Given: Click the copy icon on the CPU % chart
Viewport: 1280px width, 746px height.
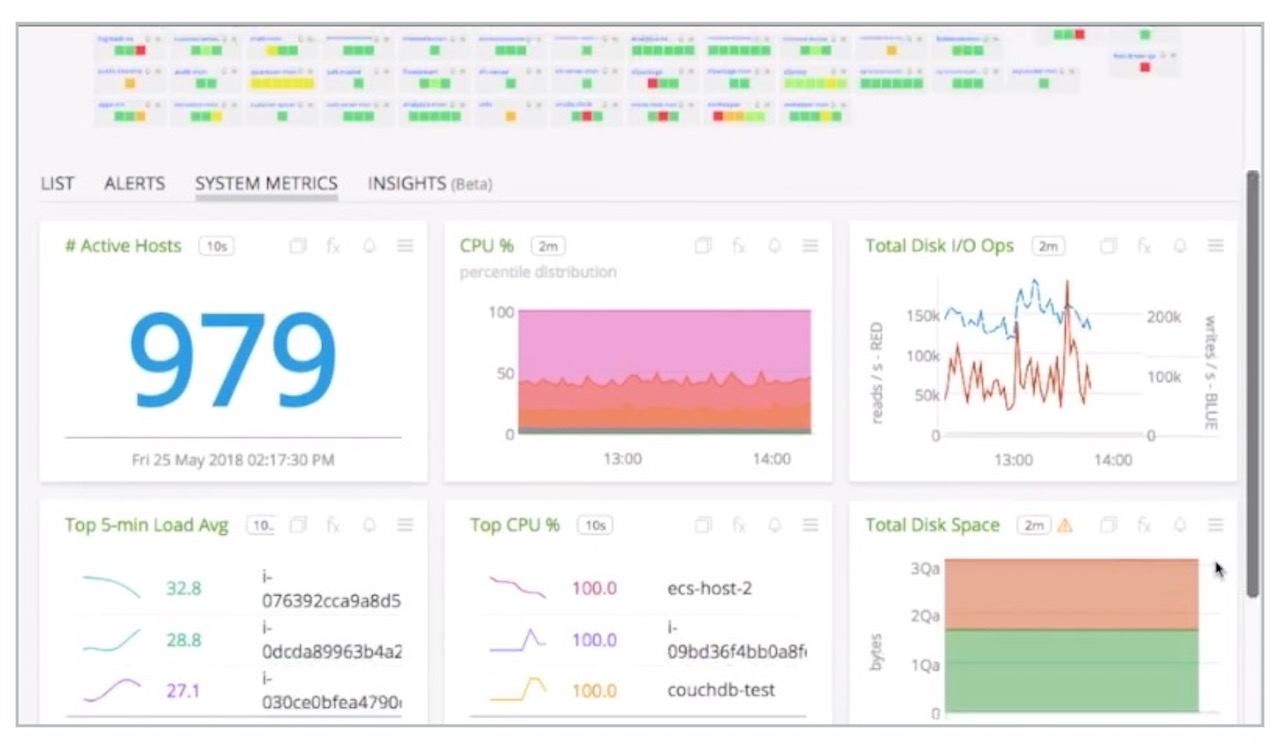Looking at the screenshot, I should [x=702, y=245].
